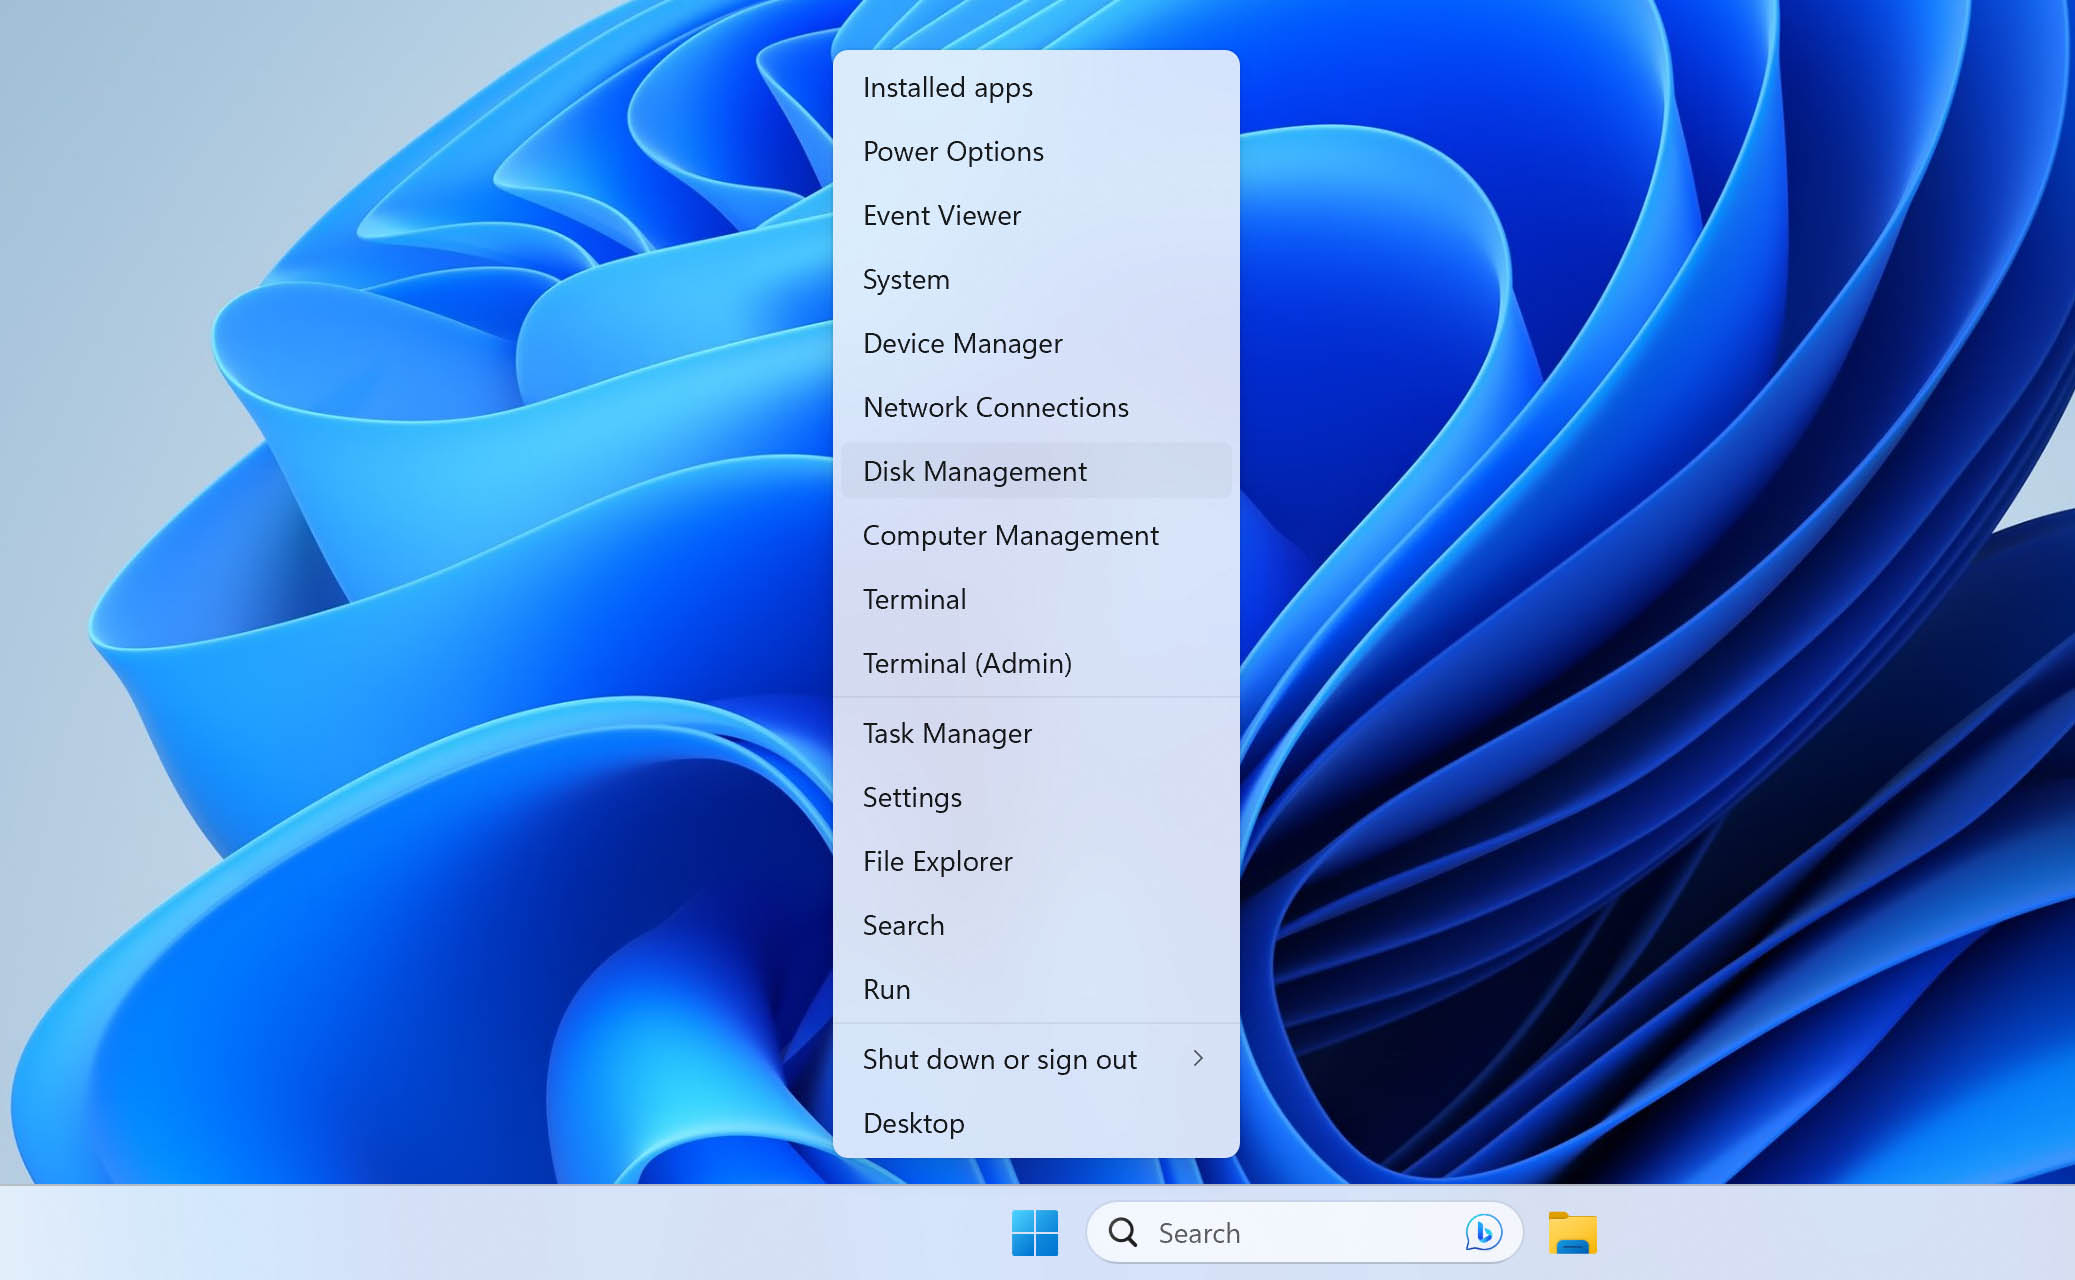This screenshot has width=2075, height=1280.
Task: Show Desktop option in context menu
Action: click(x=914, y=1121)
